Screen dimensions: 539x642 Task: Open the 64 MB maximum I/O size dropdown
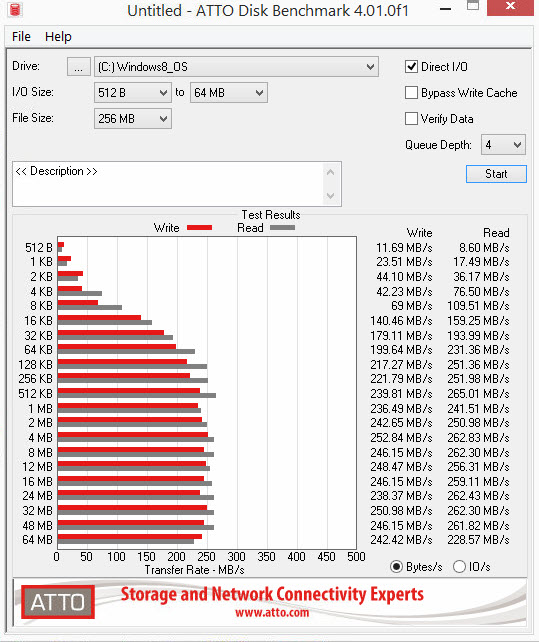pyautogui.click(x=229, y=93)
